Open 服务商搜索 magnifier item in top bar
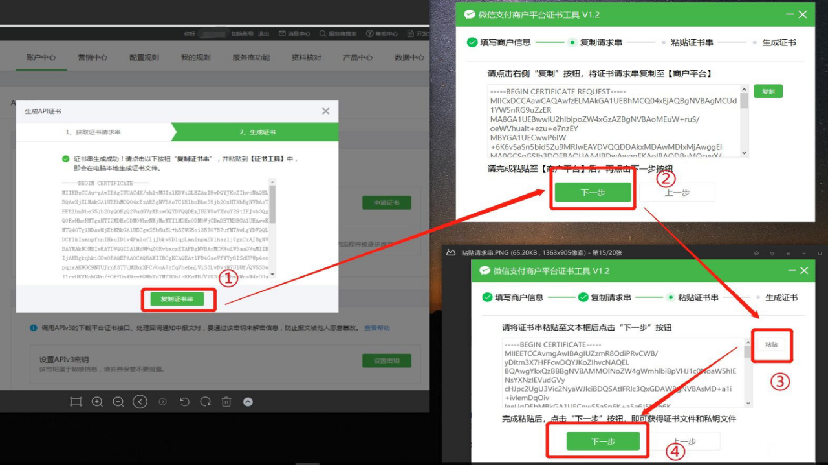The height and width of the screenshot is (465, 828). click(x=338, y=34)
